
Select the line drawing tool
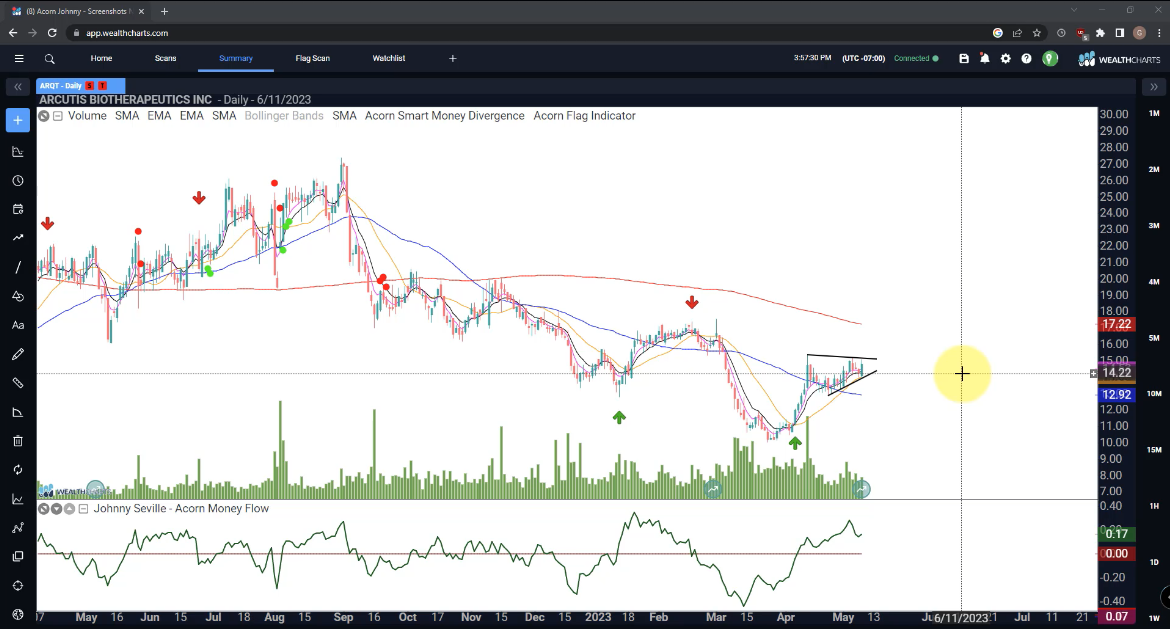18,267
